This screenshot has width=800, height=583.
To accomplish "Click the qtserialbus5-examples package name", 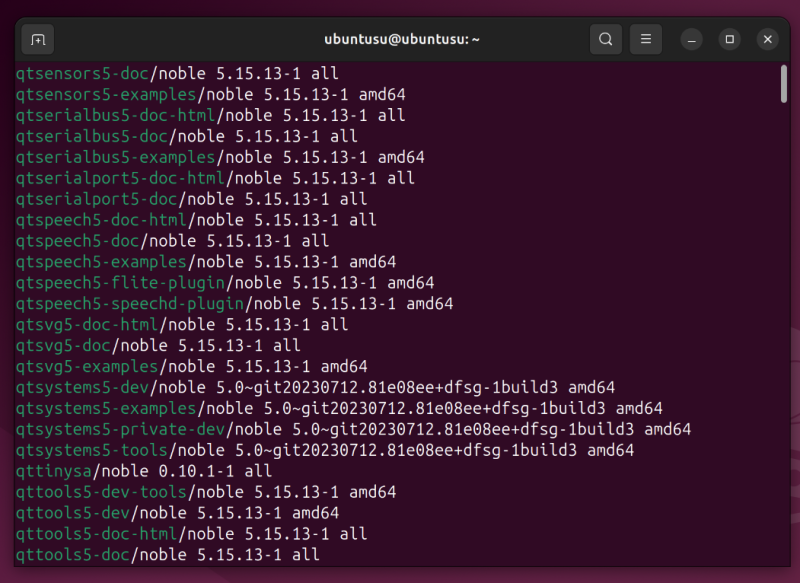I will click(115, 157).
